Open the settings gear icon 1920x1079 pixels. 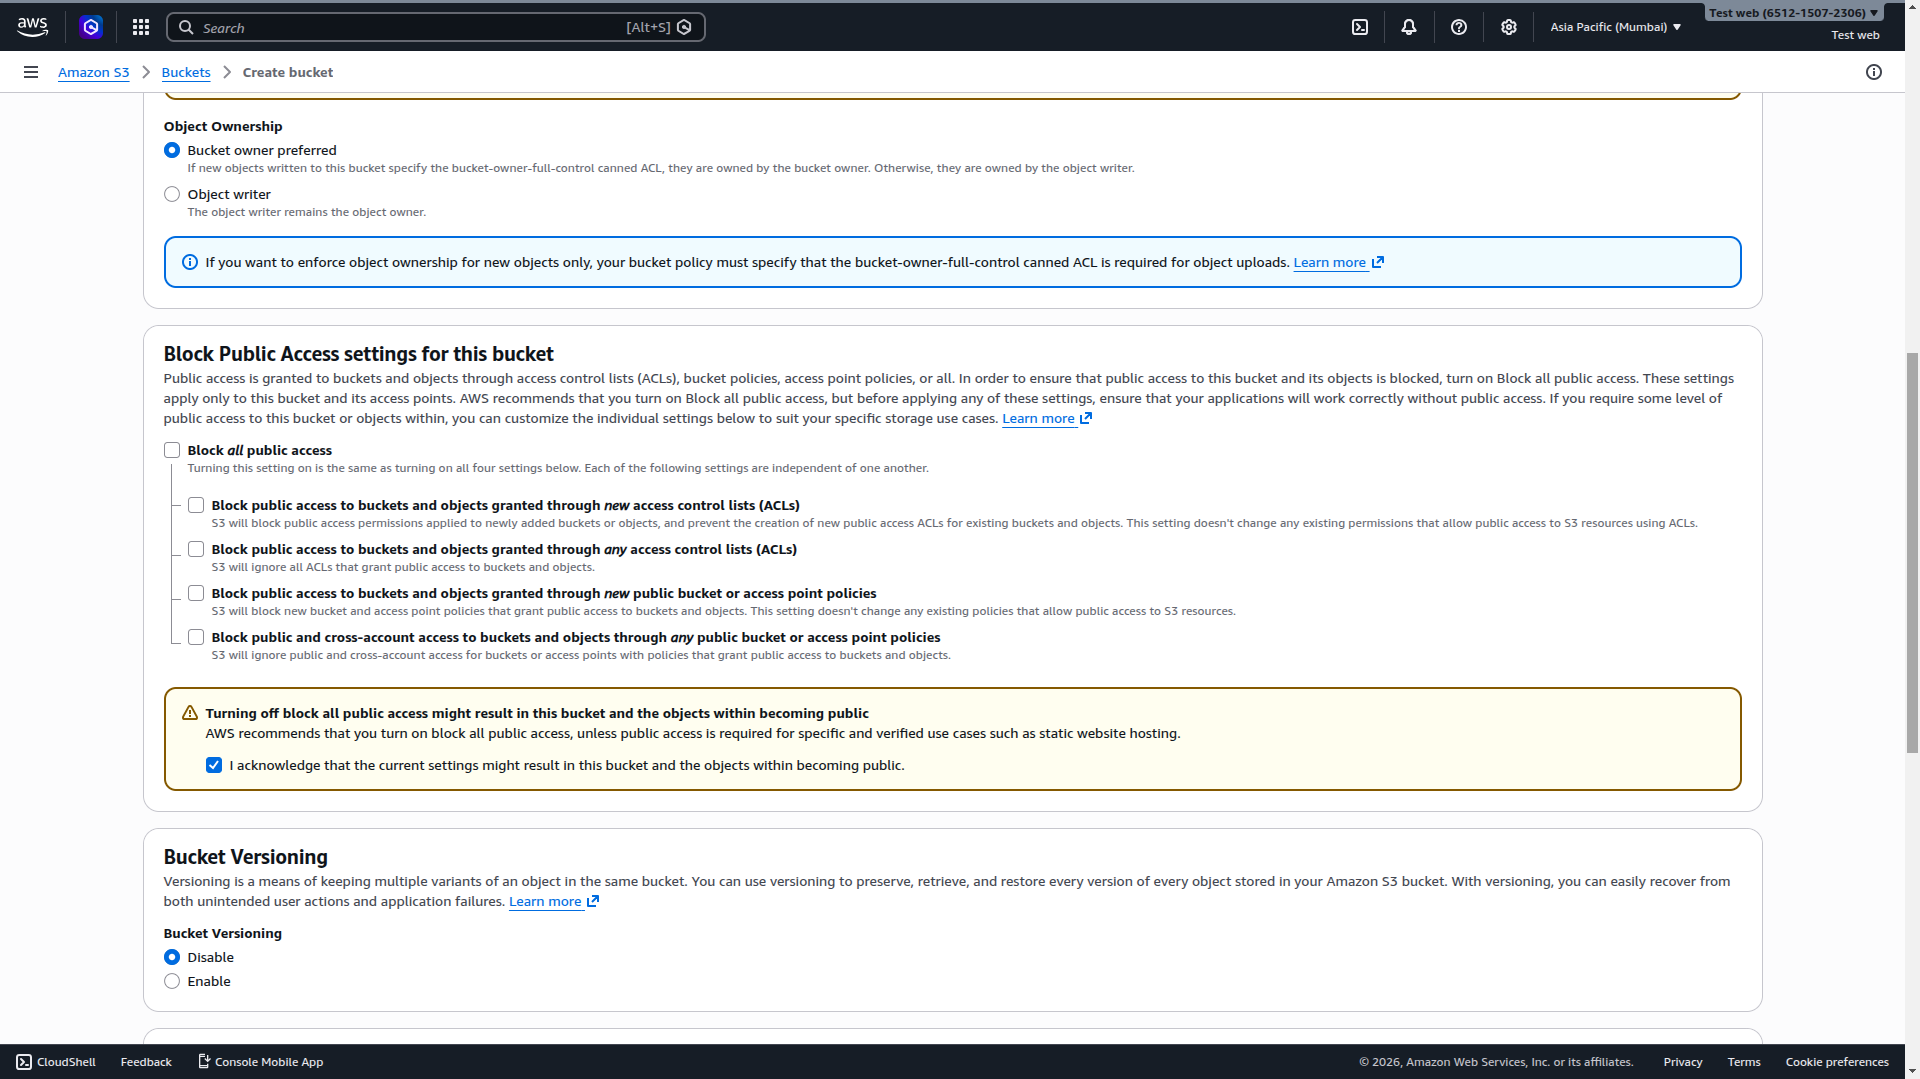(x=1509, y=27)
